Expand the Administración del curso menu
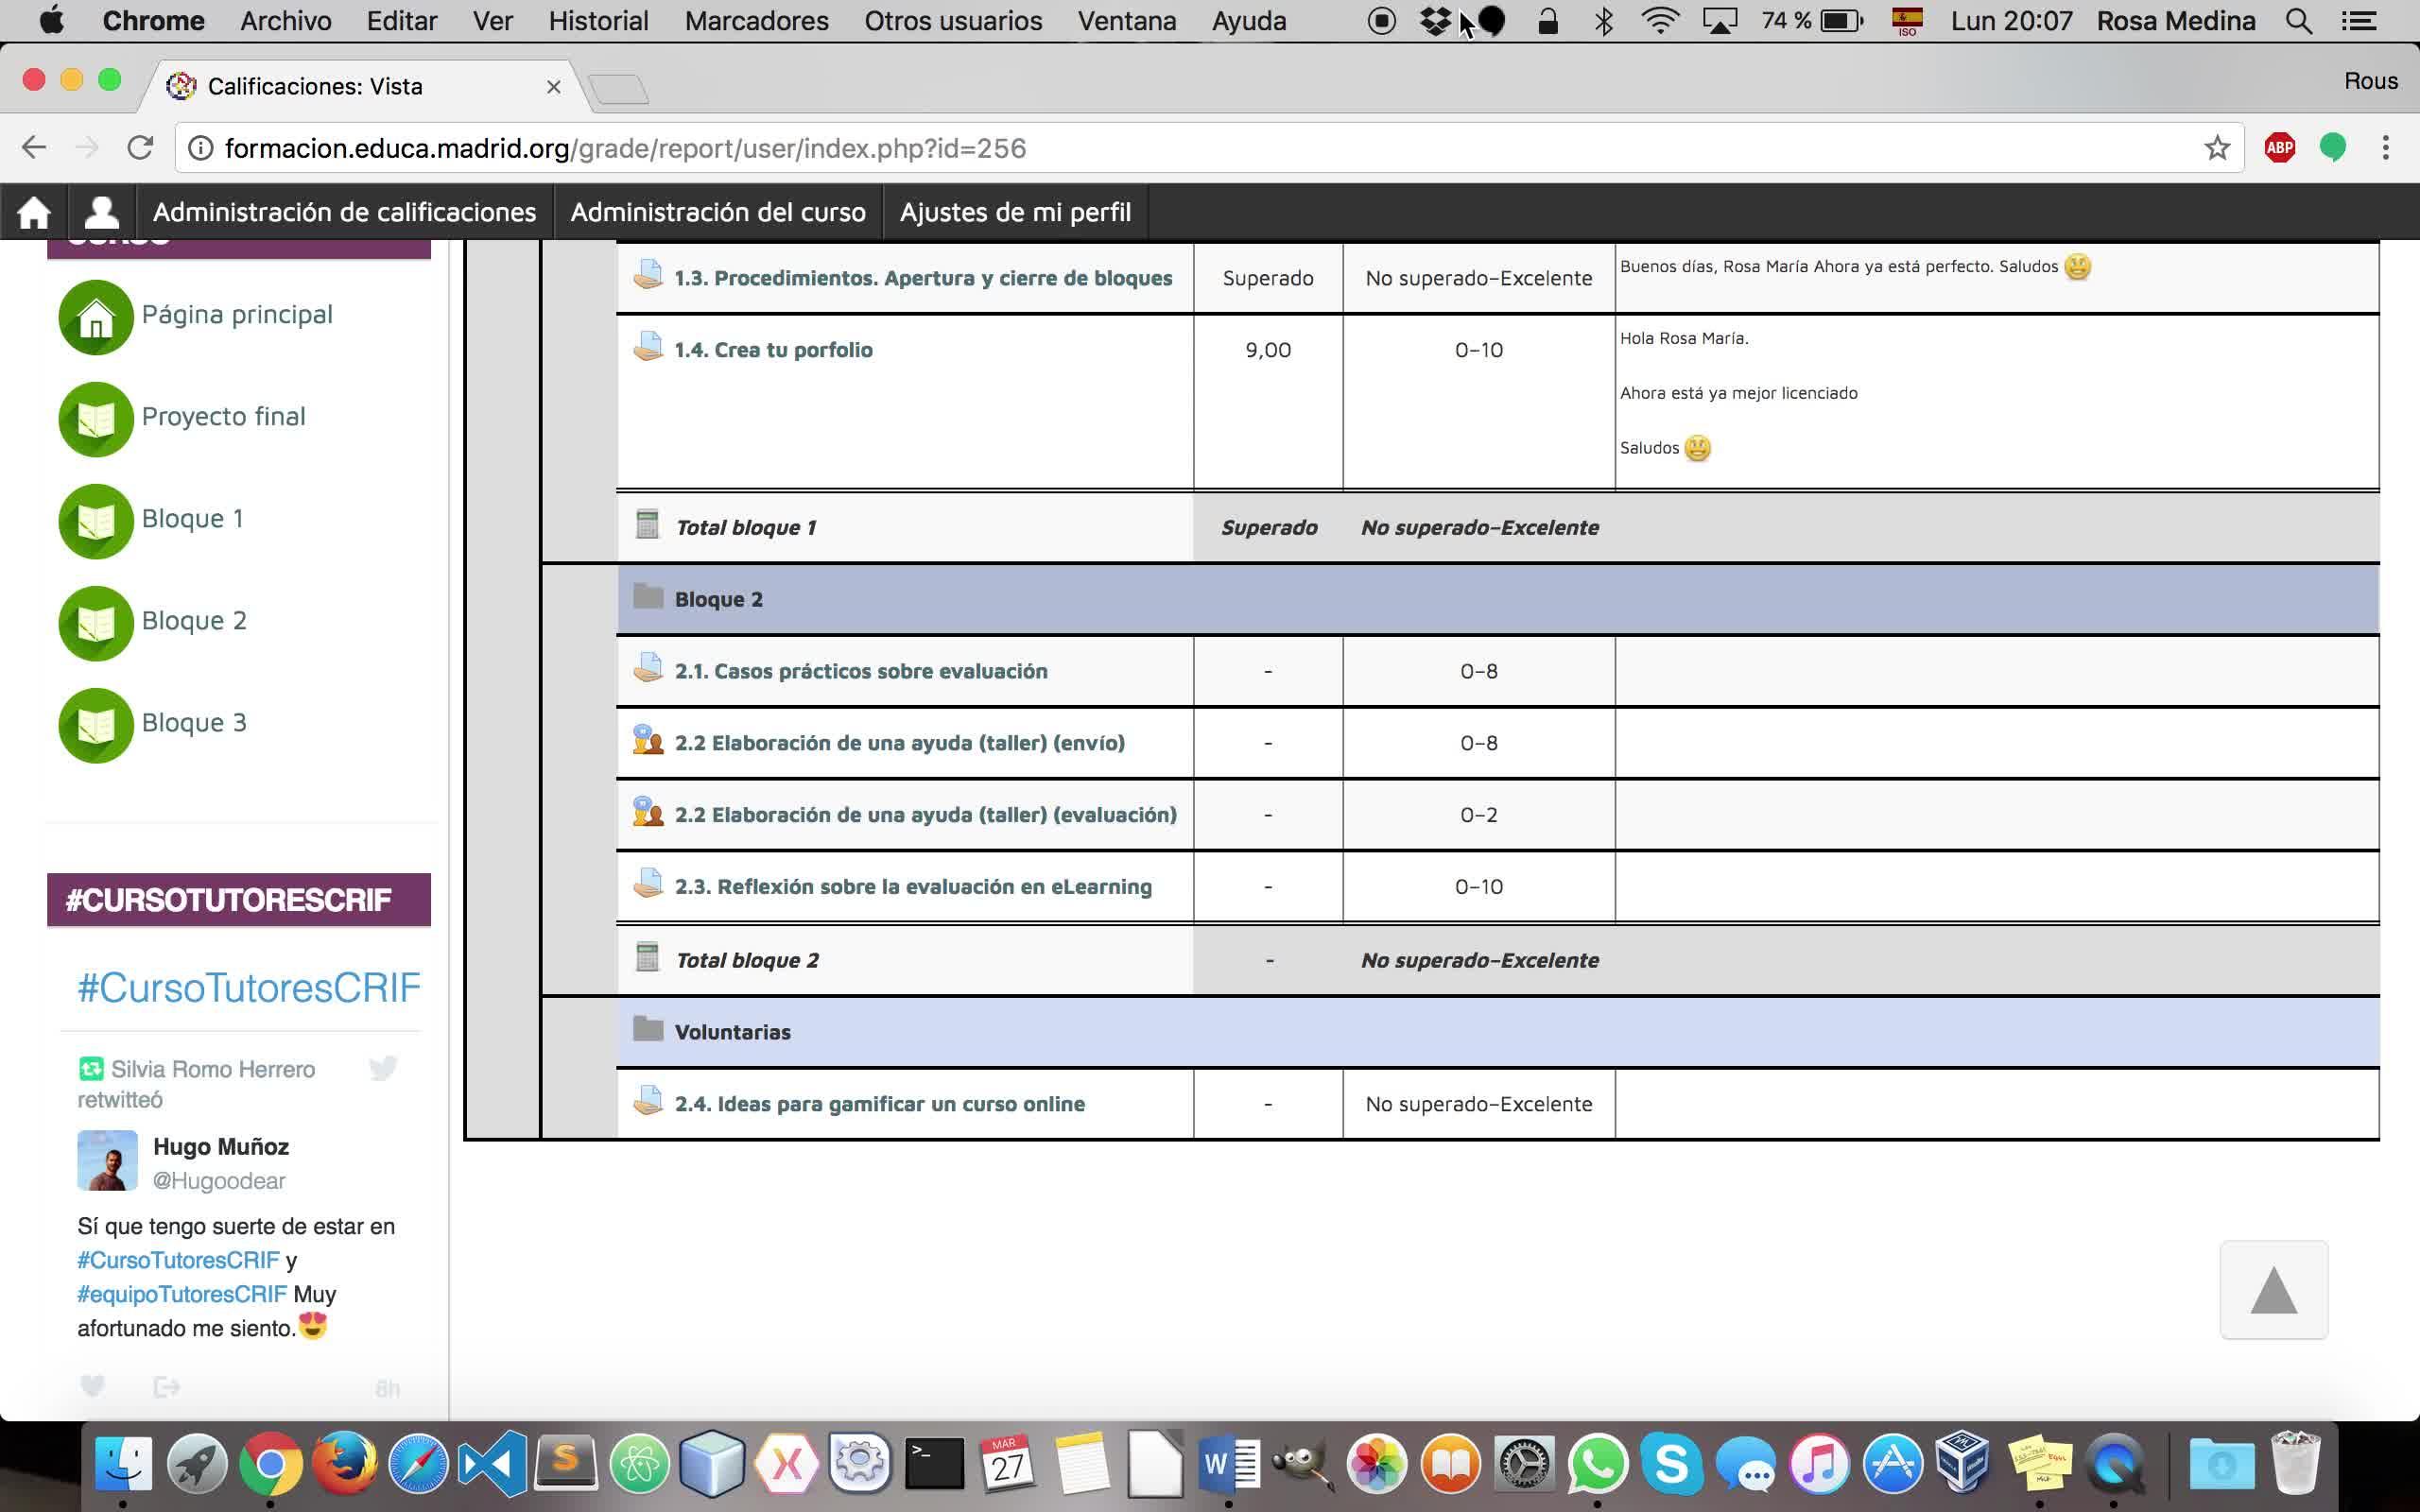This screenshot has width=2420, height=1512. click(x=717, y=212)
